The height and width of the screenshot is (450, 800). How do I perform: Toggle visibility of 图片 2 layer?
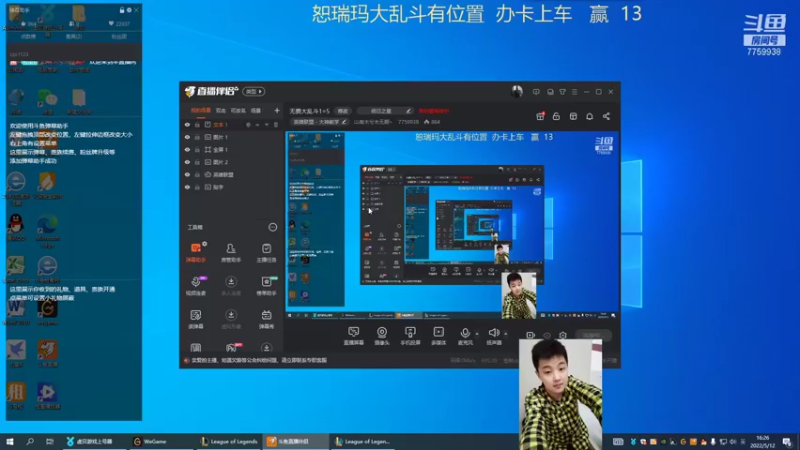point(187,162)
